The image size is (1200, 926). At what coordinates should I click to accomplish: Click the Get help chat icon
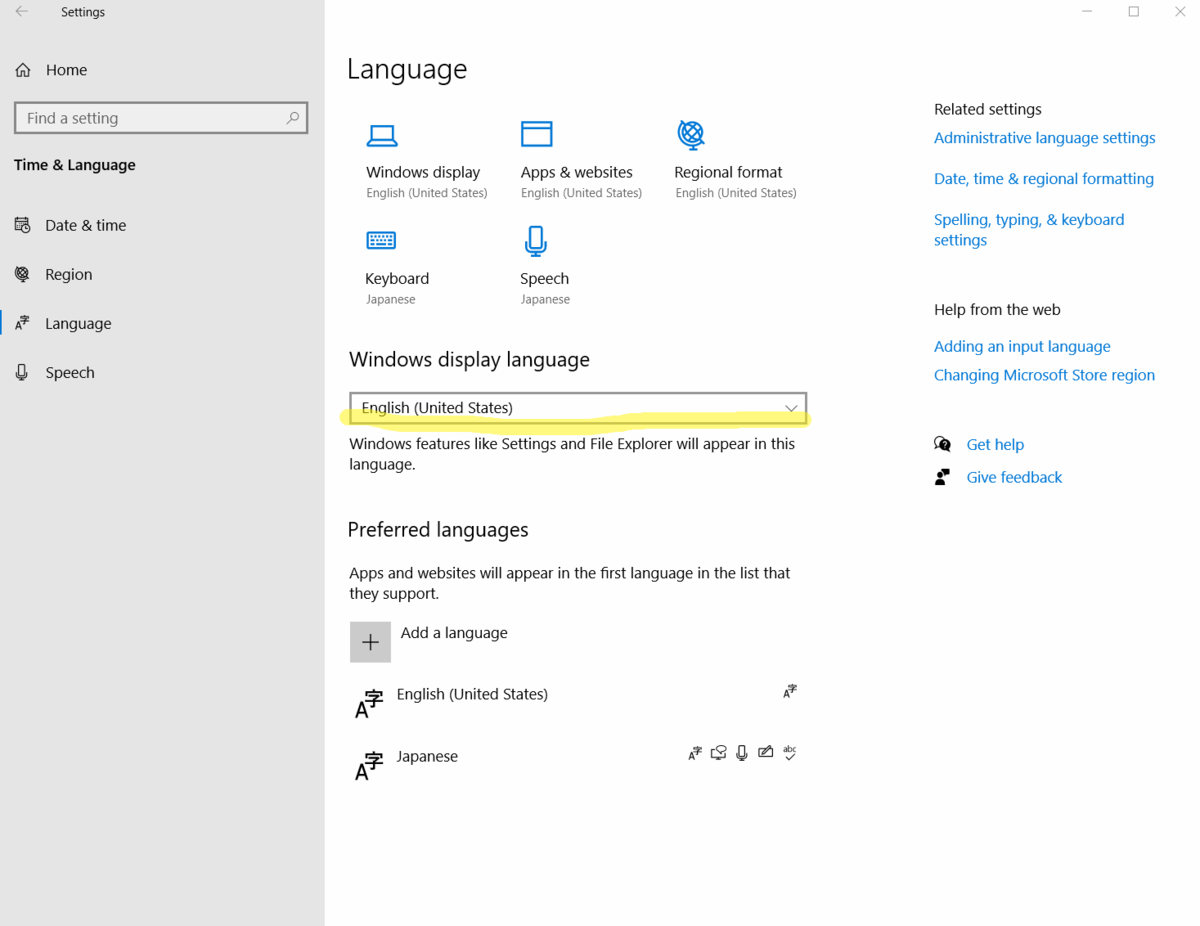coord(942,444)
